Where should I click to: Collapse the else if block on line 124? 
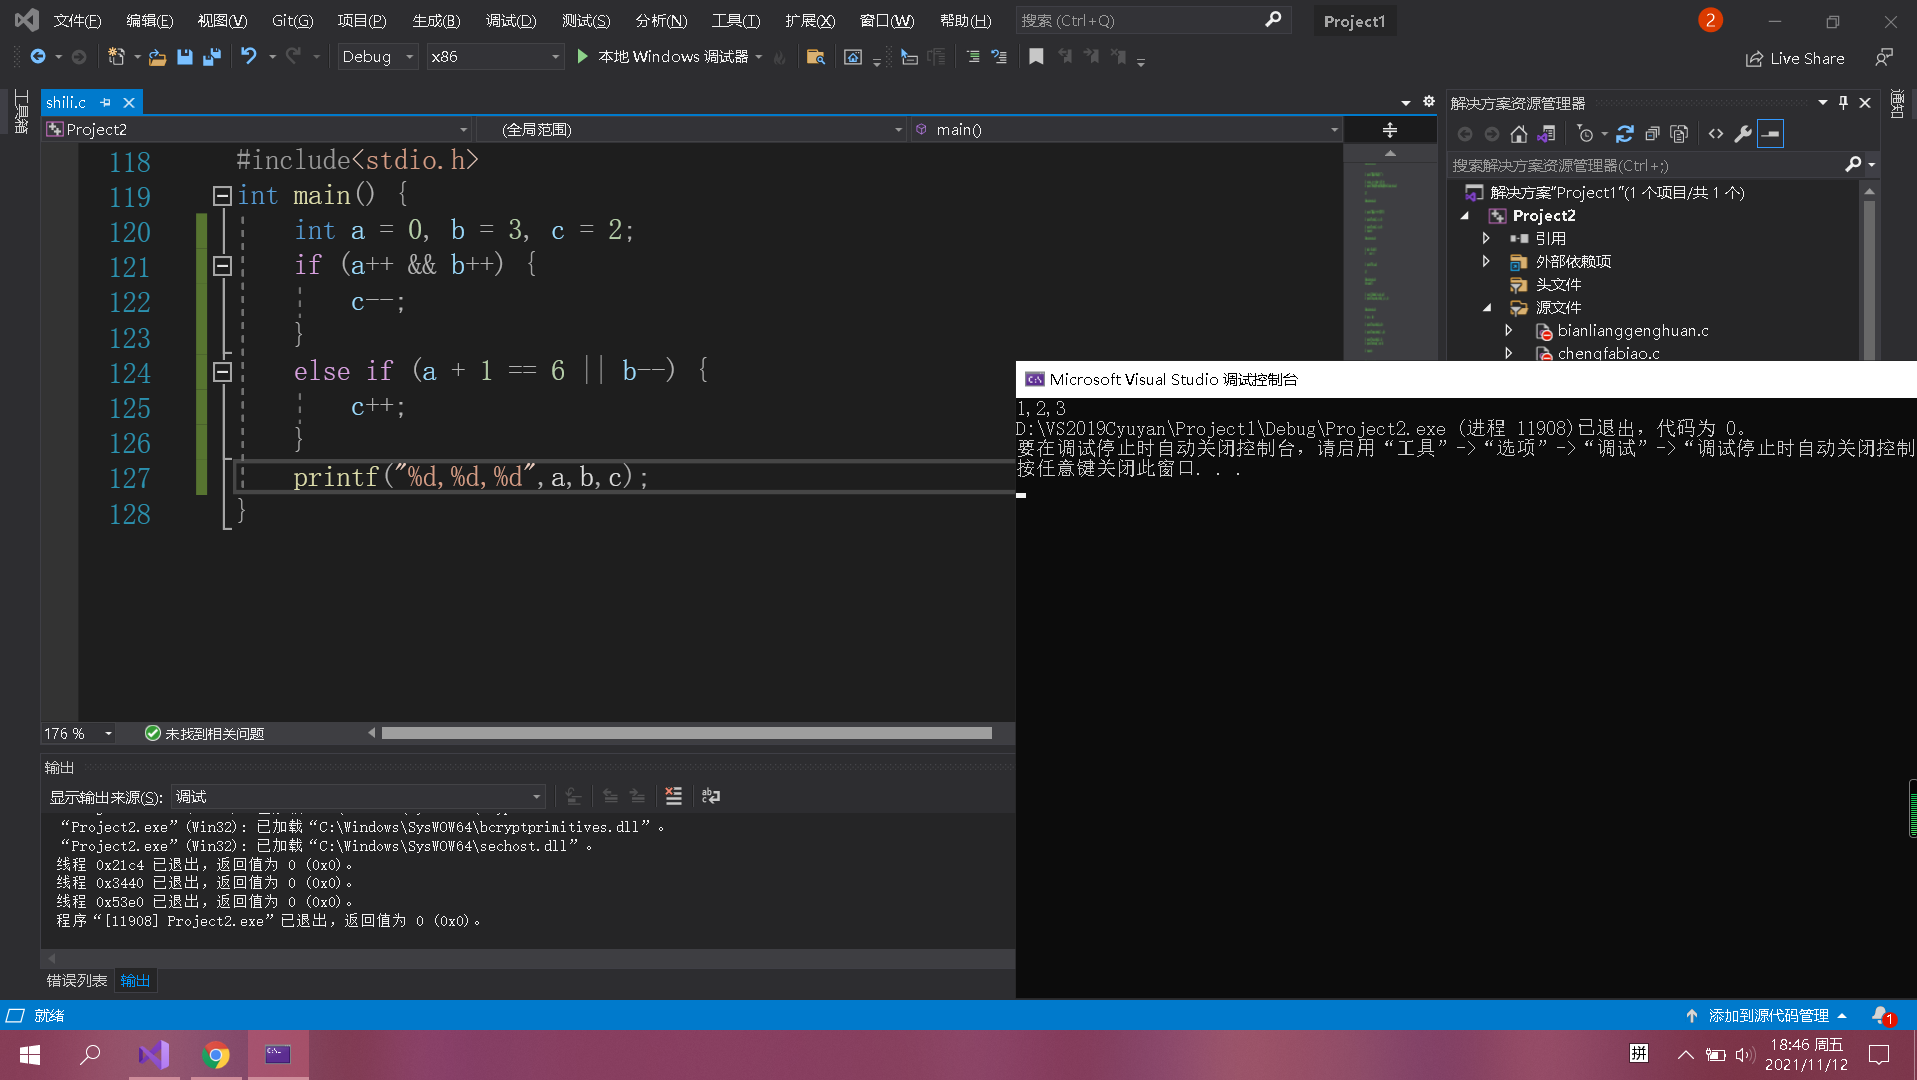(222, 371)
